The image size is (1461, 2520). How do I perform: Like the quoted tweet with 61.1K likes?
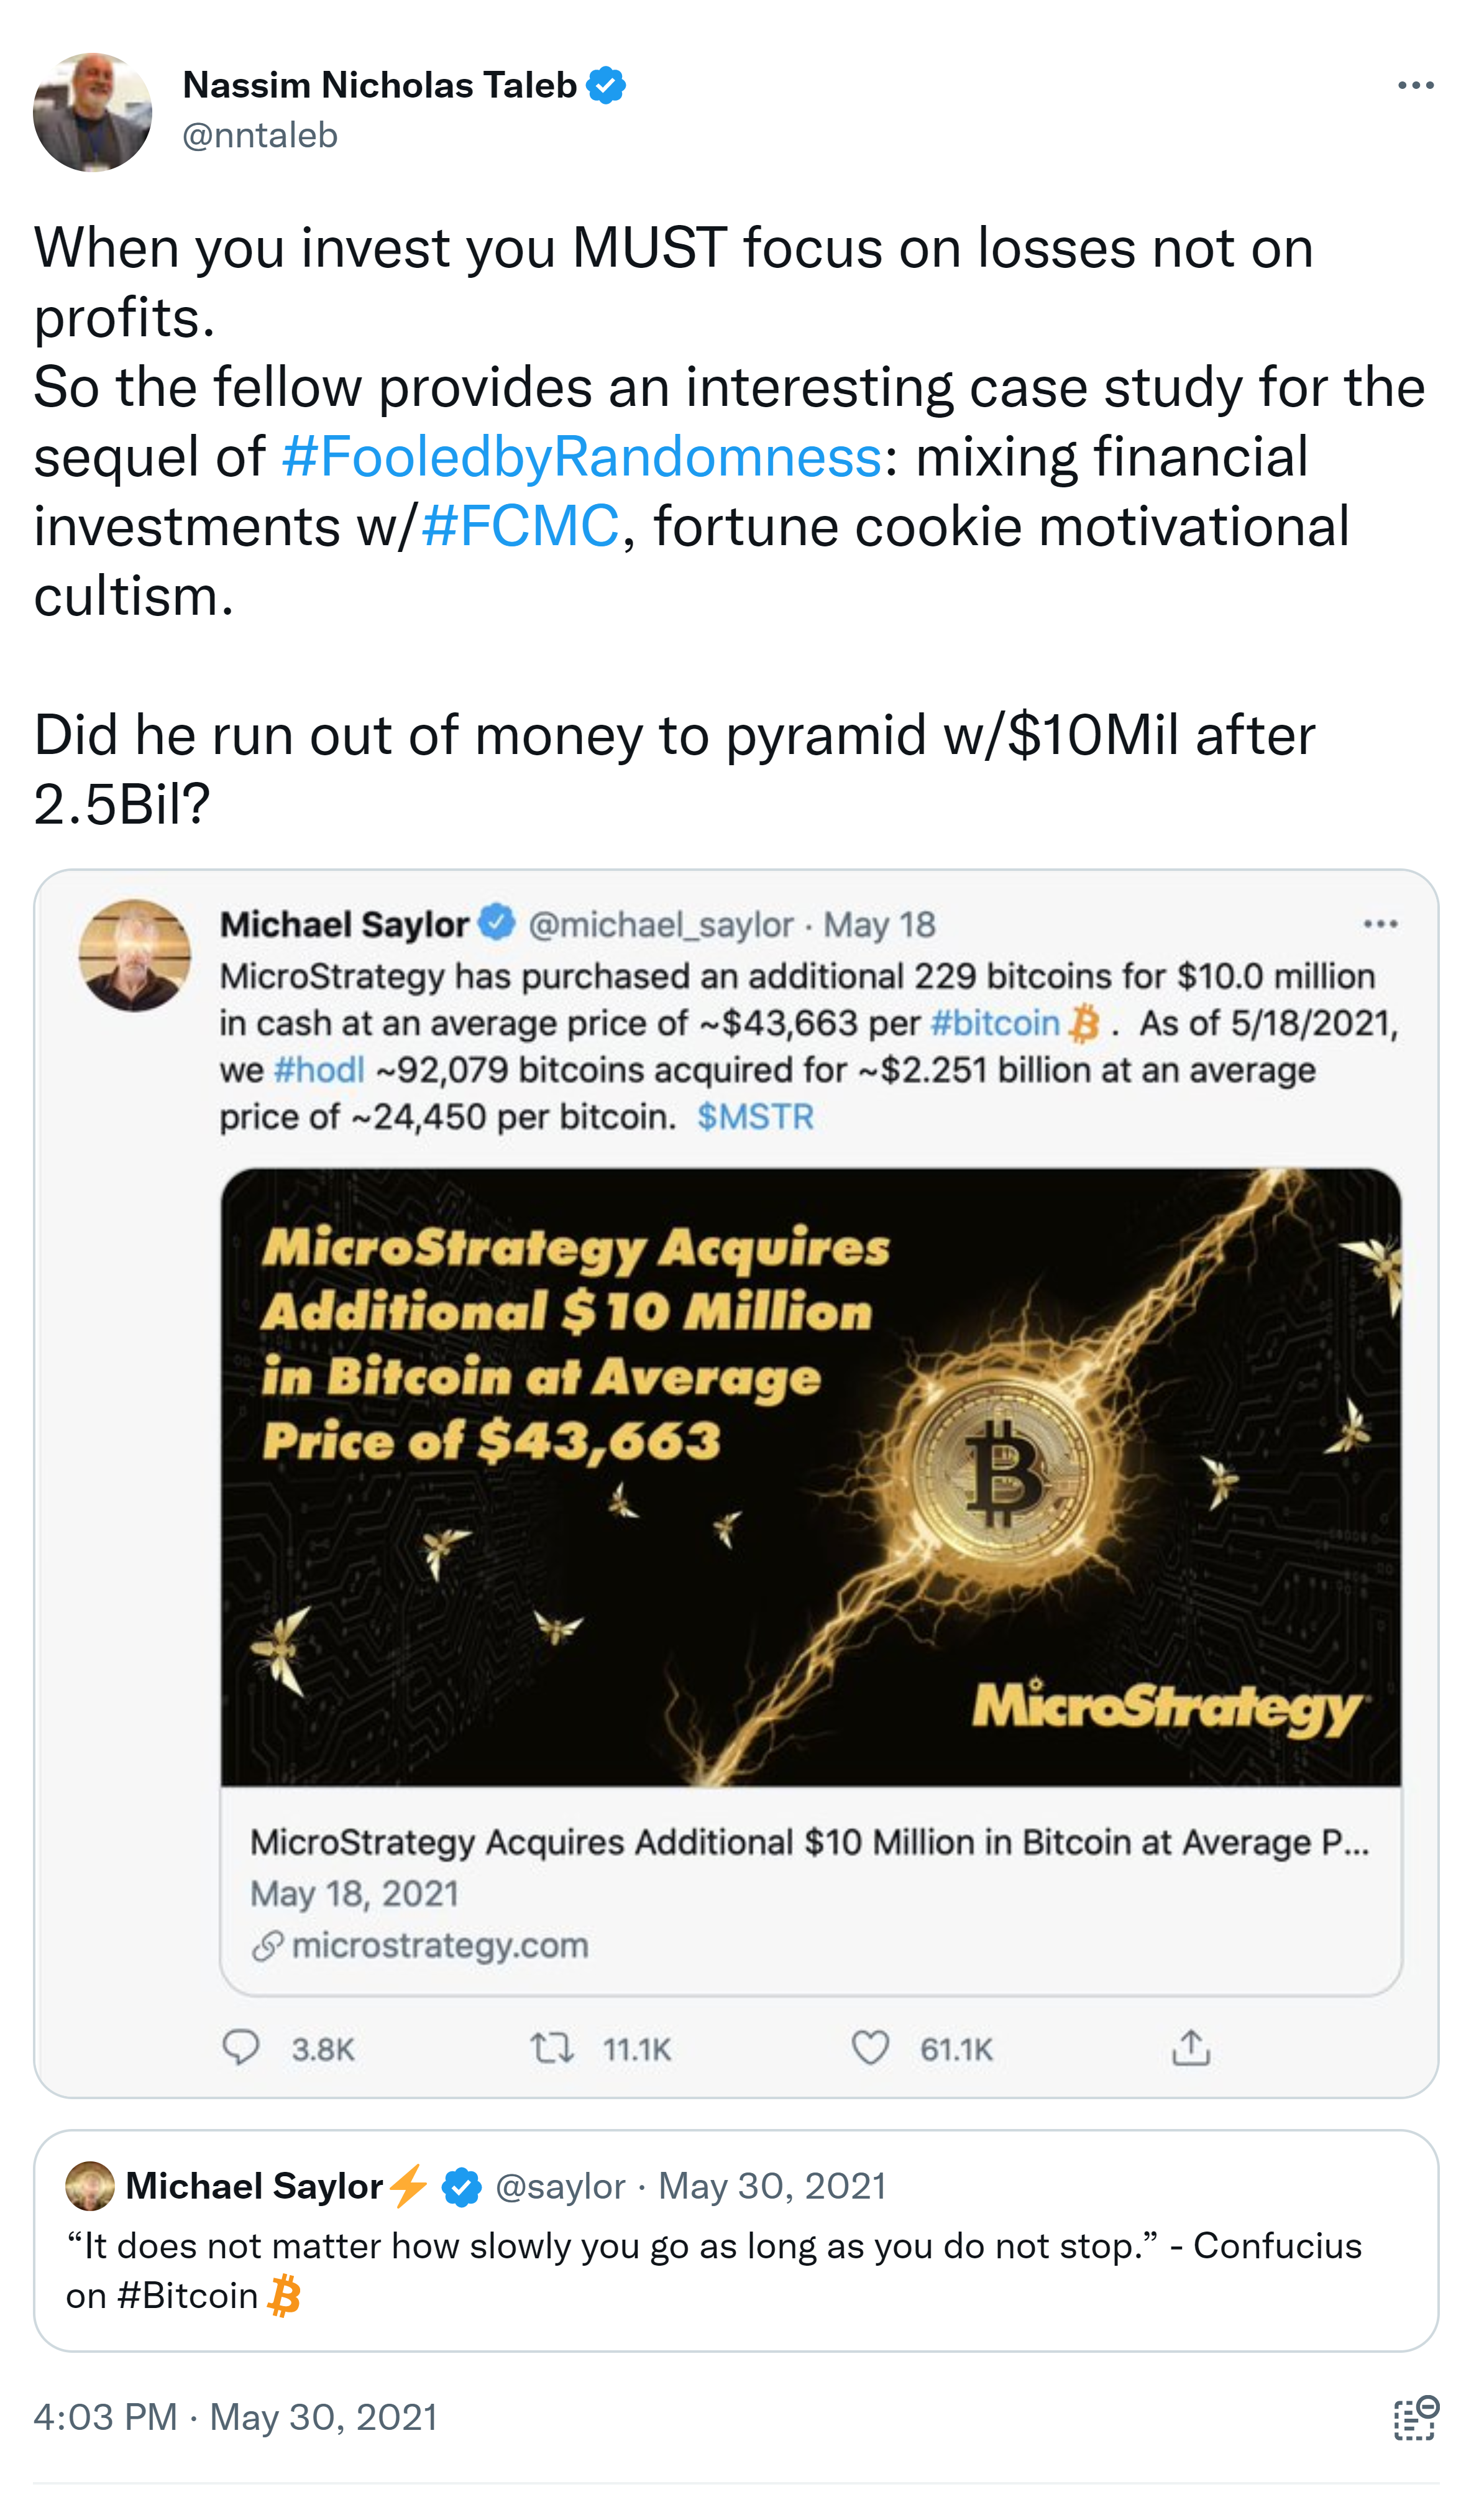coord(869,2049)
